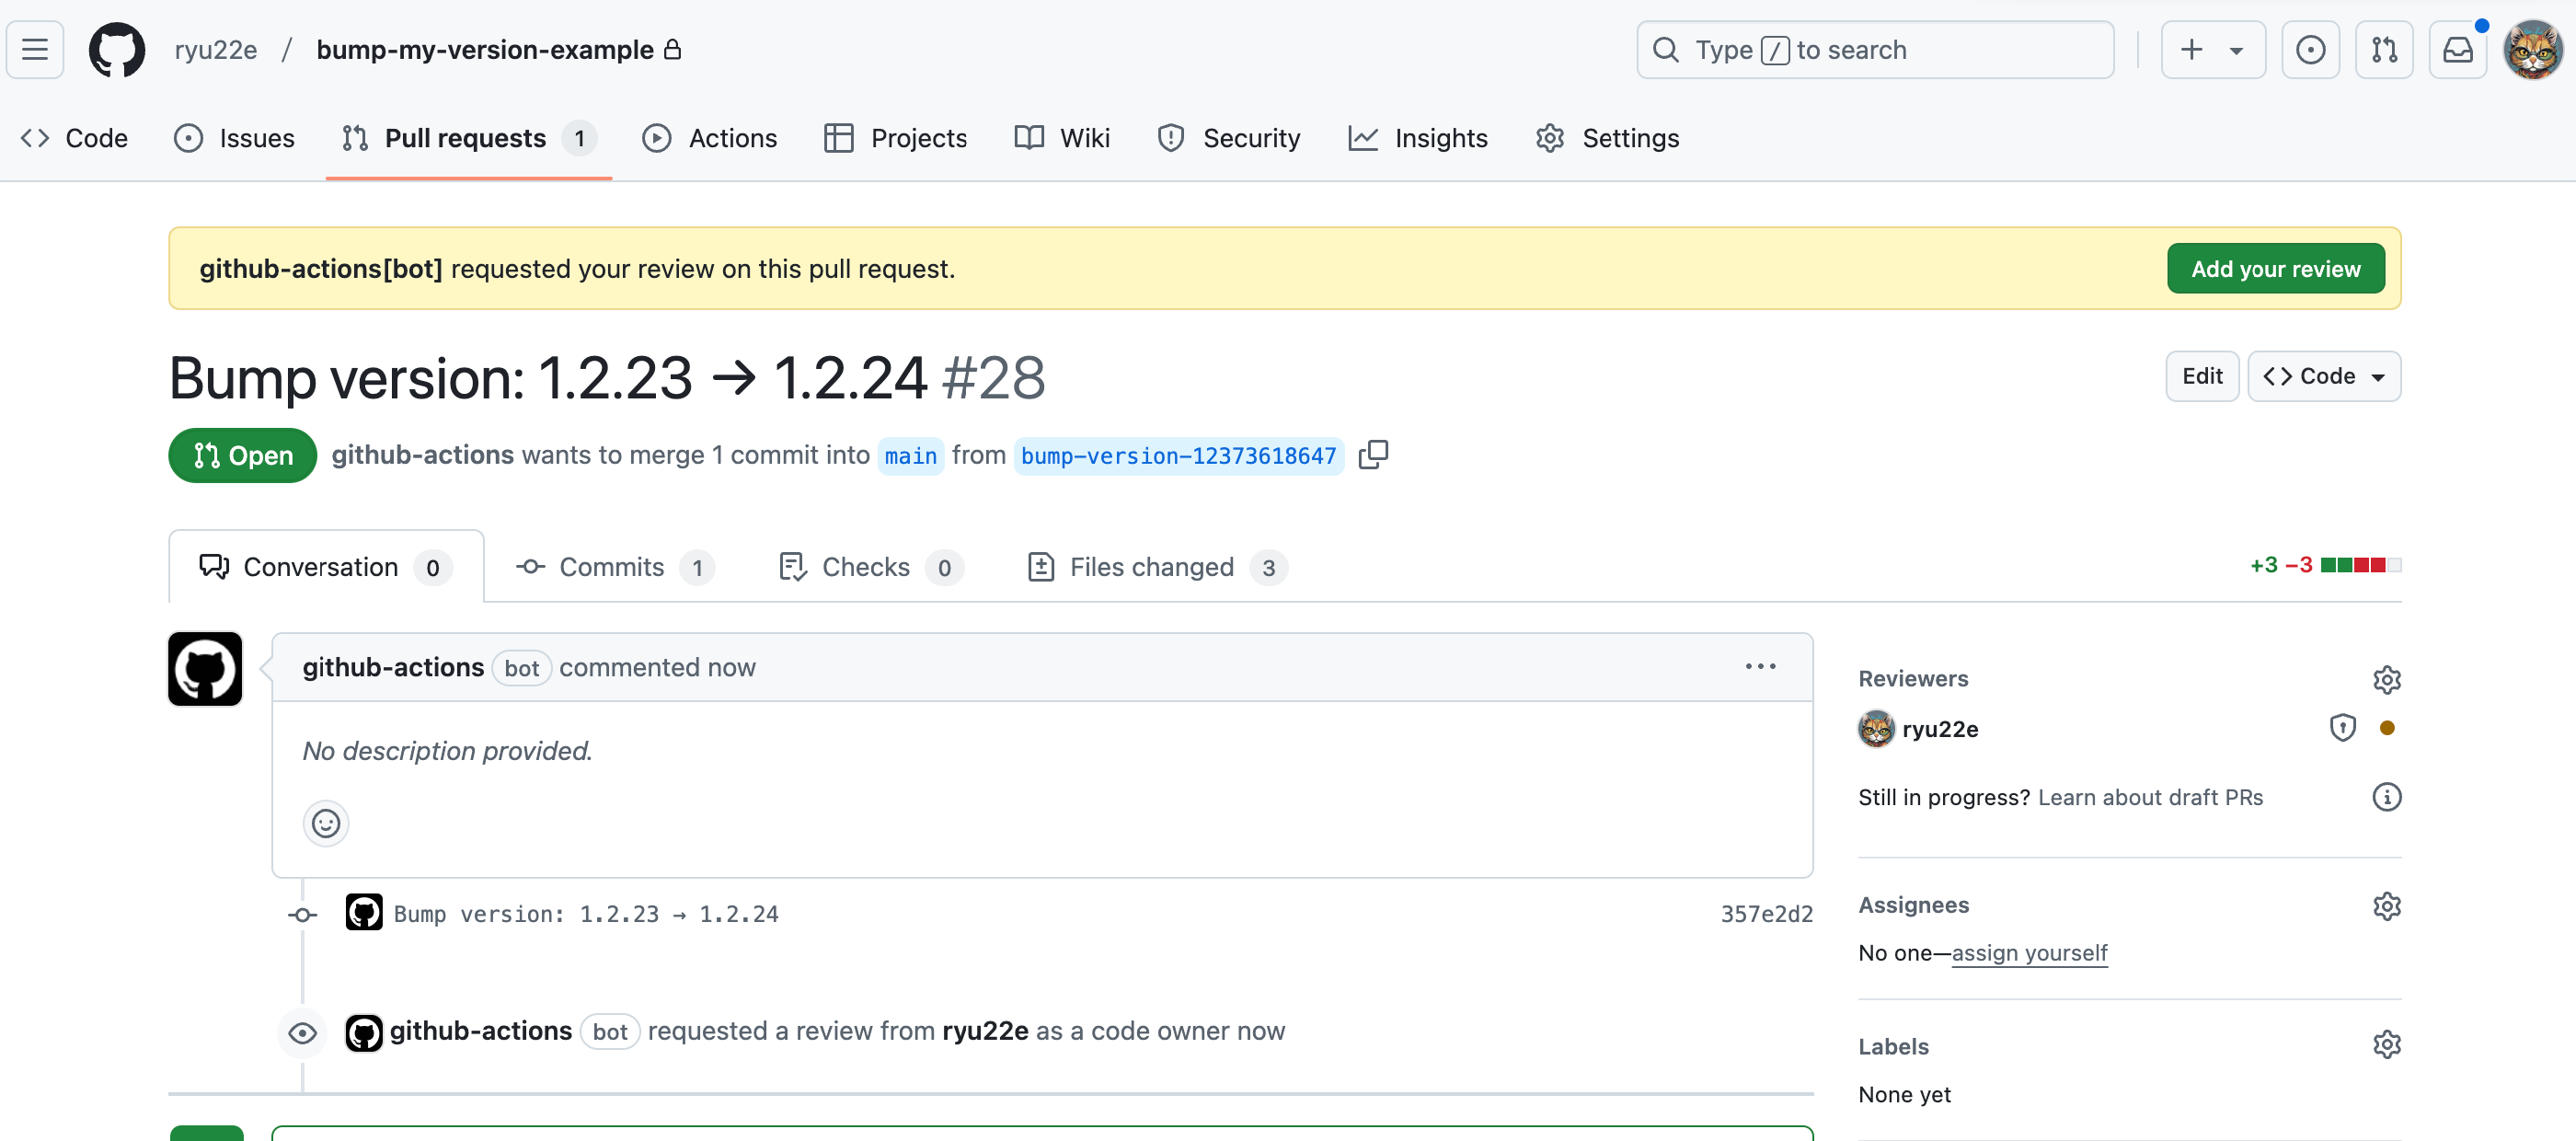Open the Projects repository tab
Viewport: 2576px width, 1141px height.
[896, 138]
